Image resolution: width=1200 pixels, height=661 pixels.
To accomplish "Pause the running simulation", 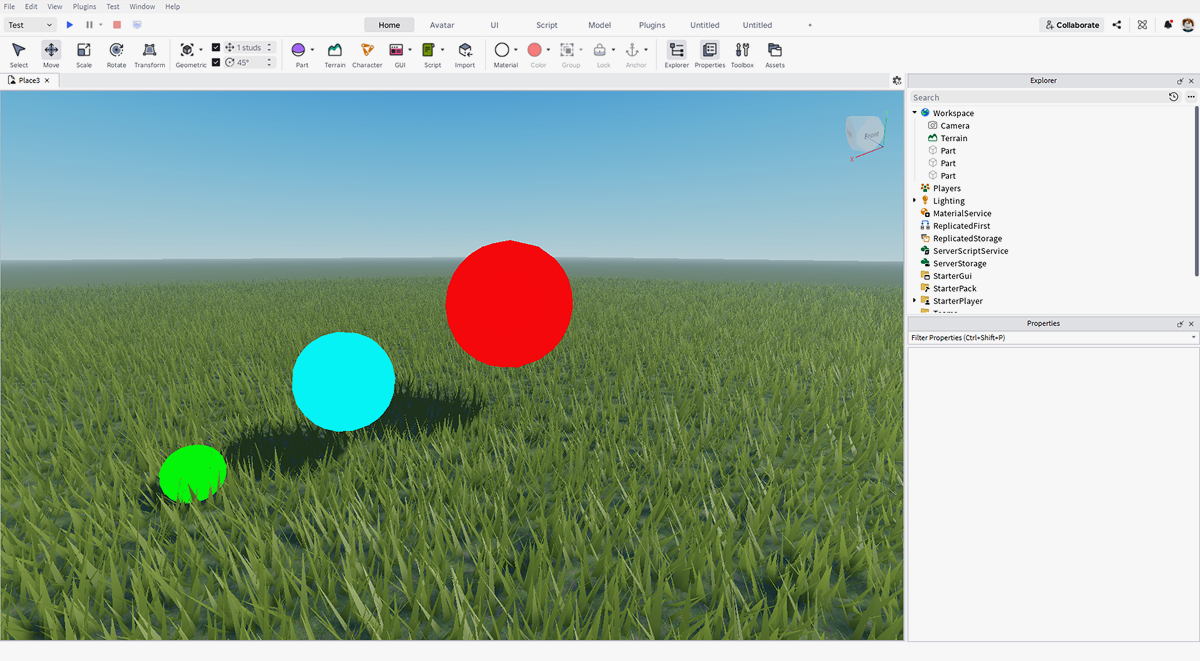I will coord(89,25).
